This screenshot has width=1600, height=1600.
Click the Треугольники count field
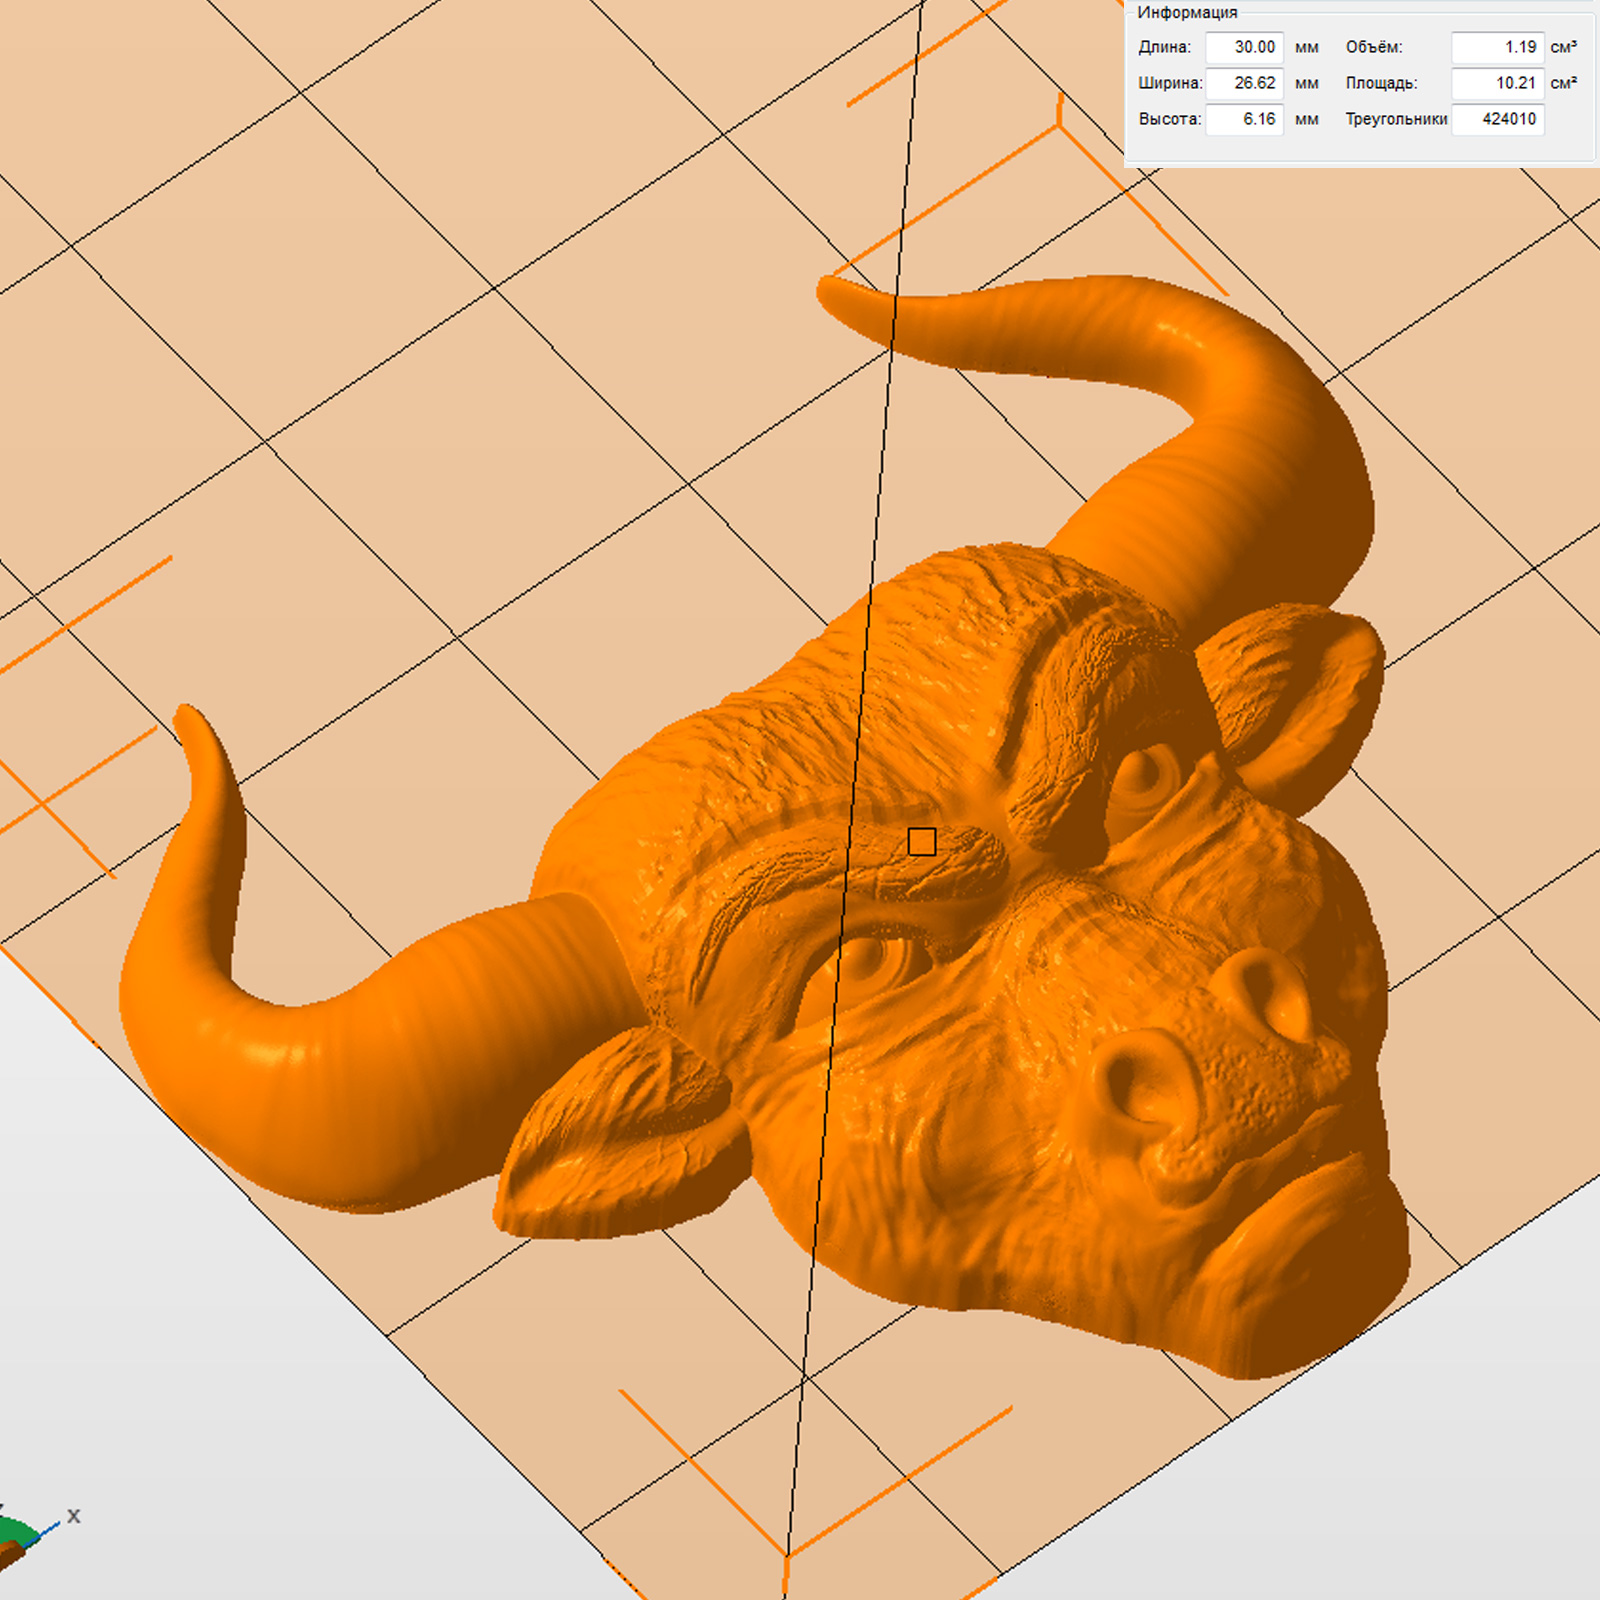(1497, 119)
